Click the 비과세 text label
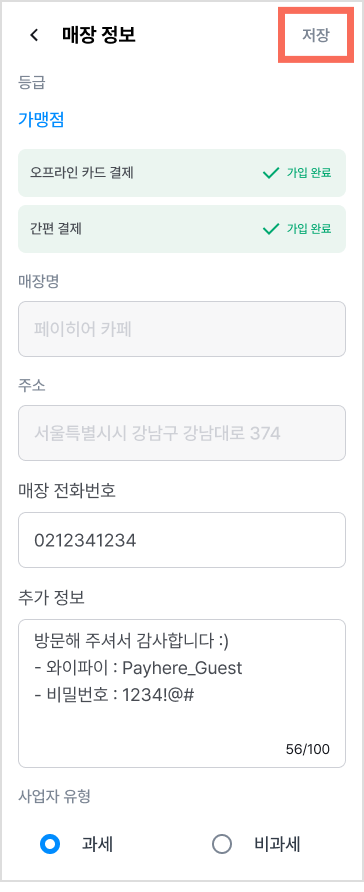Image resolution: width=364 pixels, height=892 pixels. (x=277, y=844)
